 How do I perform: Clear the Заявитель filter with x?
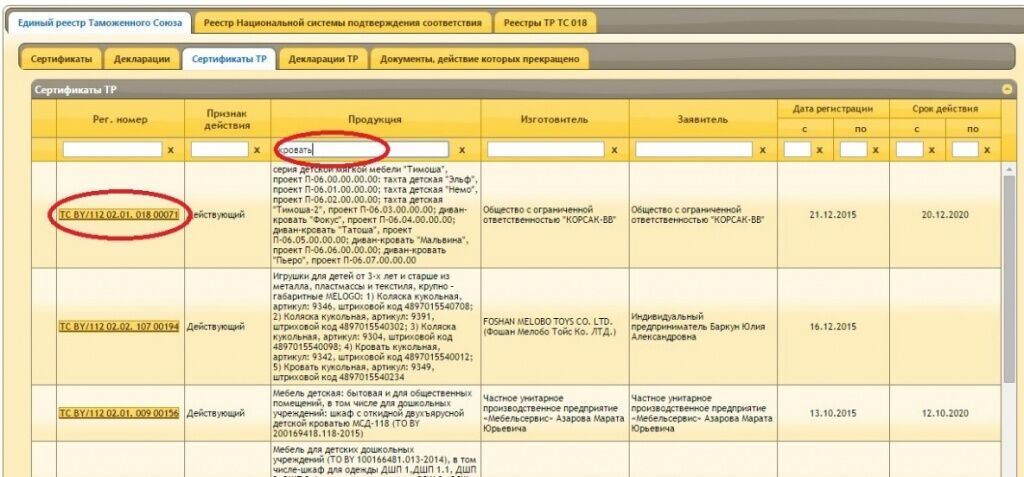pos(763,150)
